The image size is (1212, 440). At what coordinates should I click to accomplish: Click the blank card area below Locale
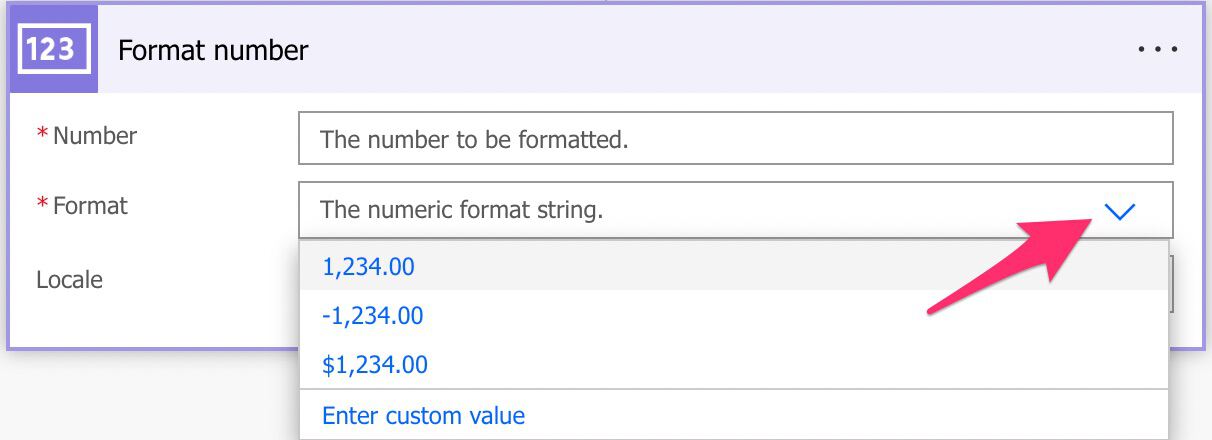click(150, 325)
